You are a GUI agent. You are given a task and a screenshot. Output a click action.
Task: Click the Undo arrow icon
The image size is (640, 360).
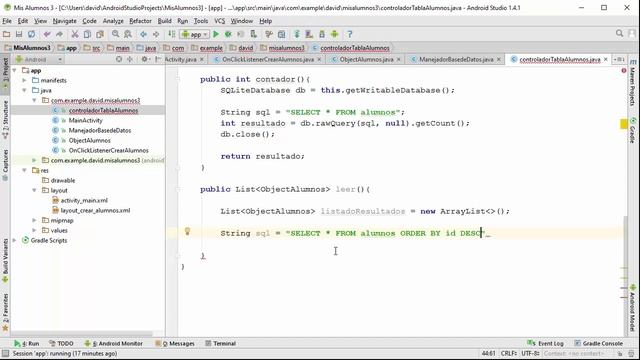tap(47, 34)
